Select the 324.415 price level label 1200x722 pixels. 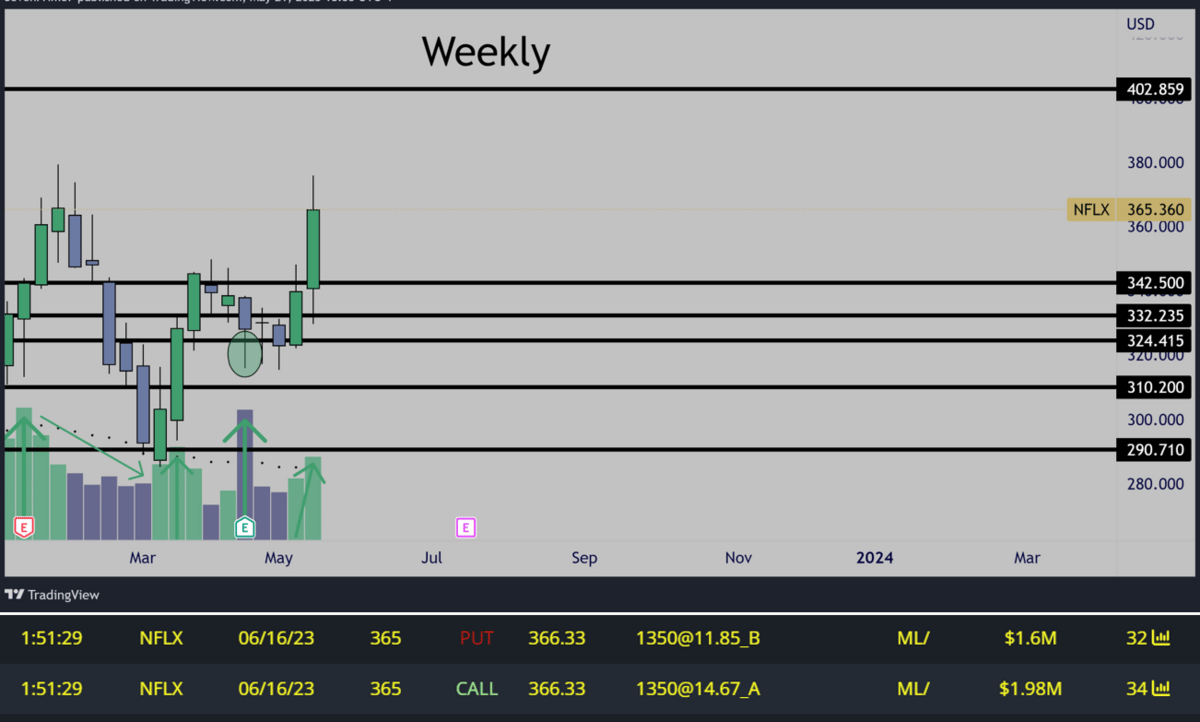pos(1155,341)
